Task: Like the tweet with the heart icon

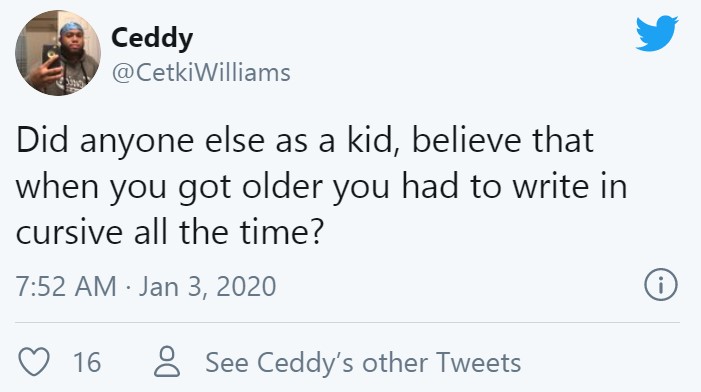Action: (34, 361)
